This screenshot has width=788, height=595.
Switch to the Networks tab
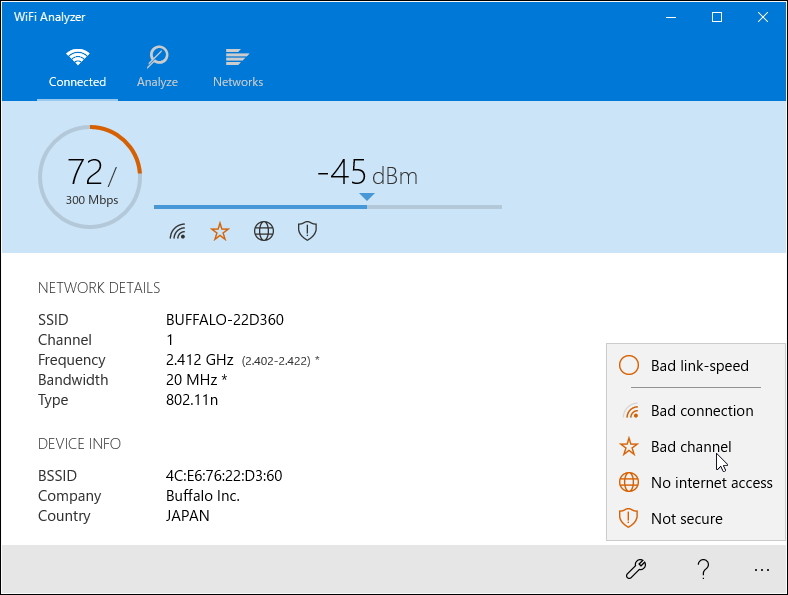pos(238,67)
